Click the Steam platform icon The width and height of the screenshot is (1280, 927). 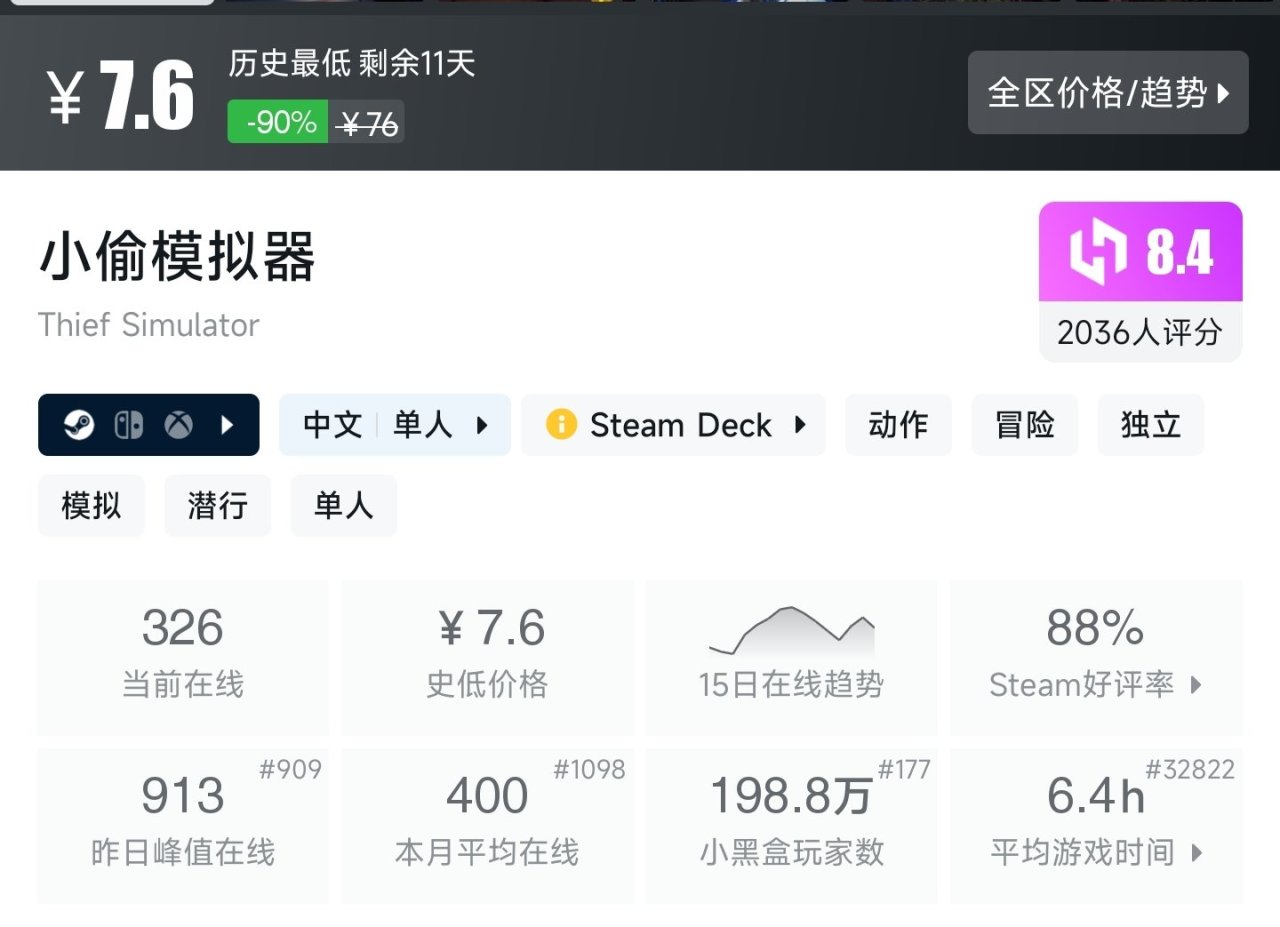tap(79, 425)
